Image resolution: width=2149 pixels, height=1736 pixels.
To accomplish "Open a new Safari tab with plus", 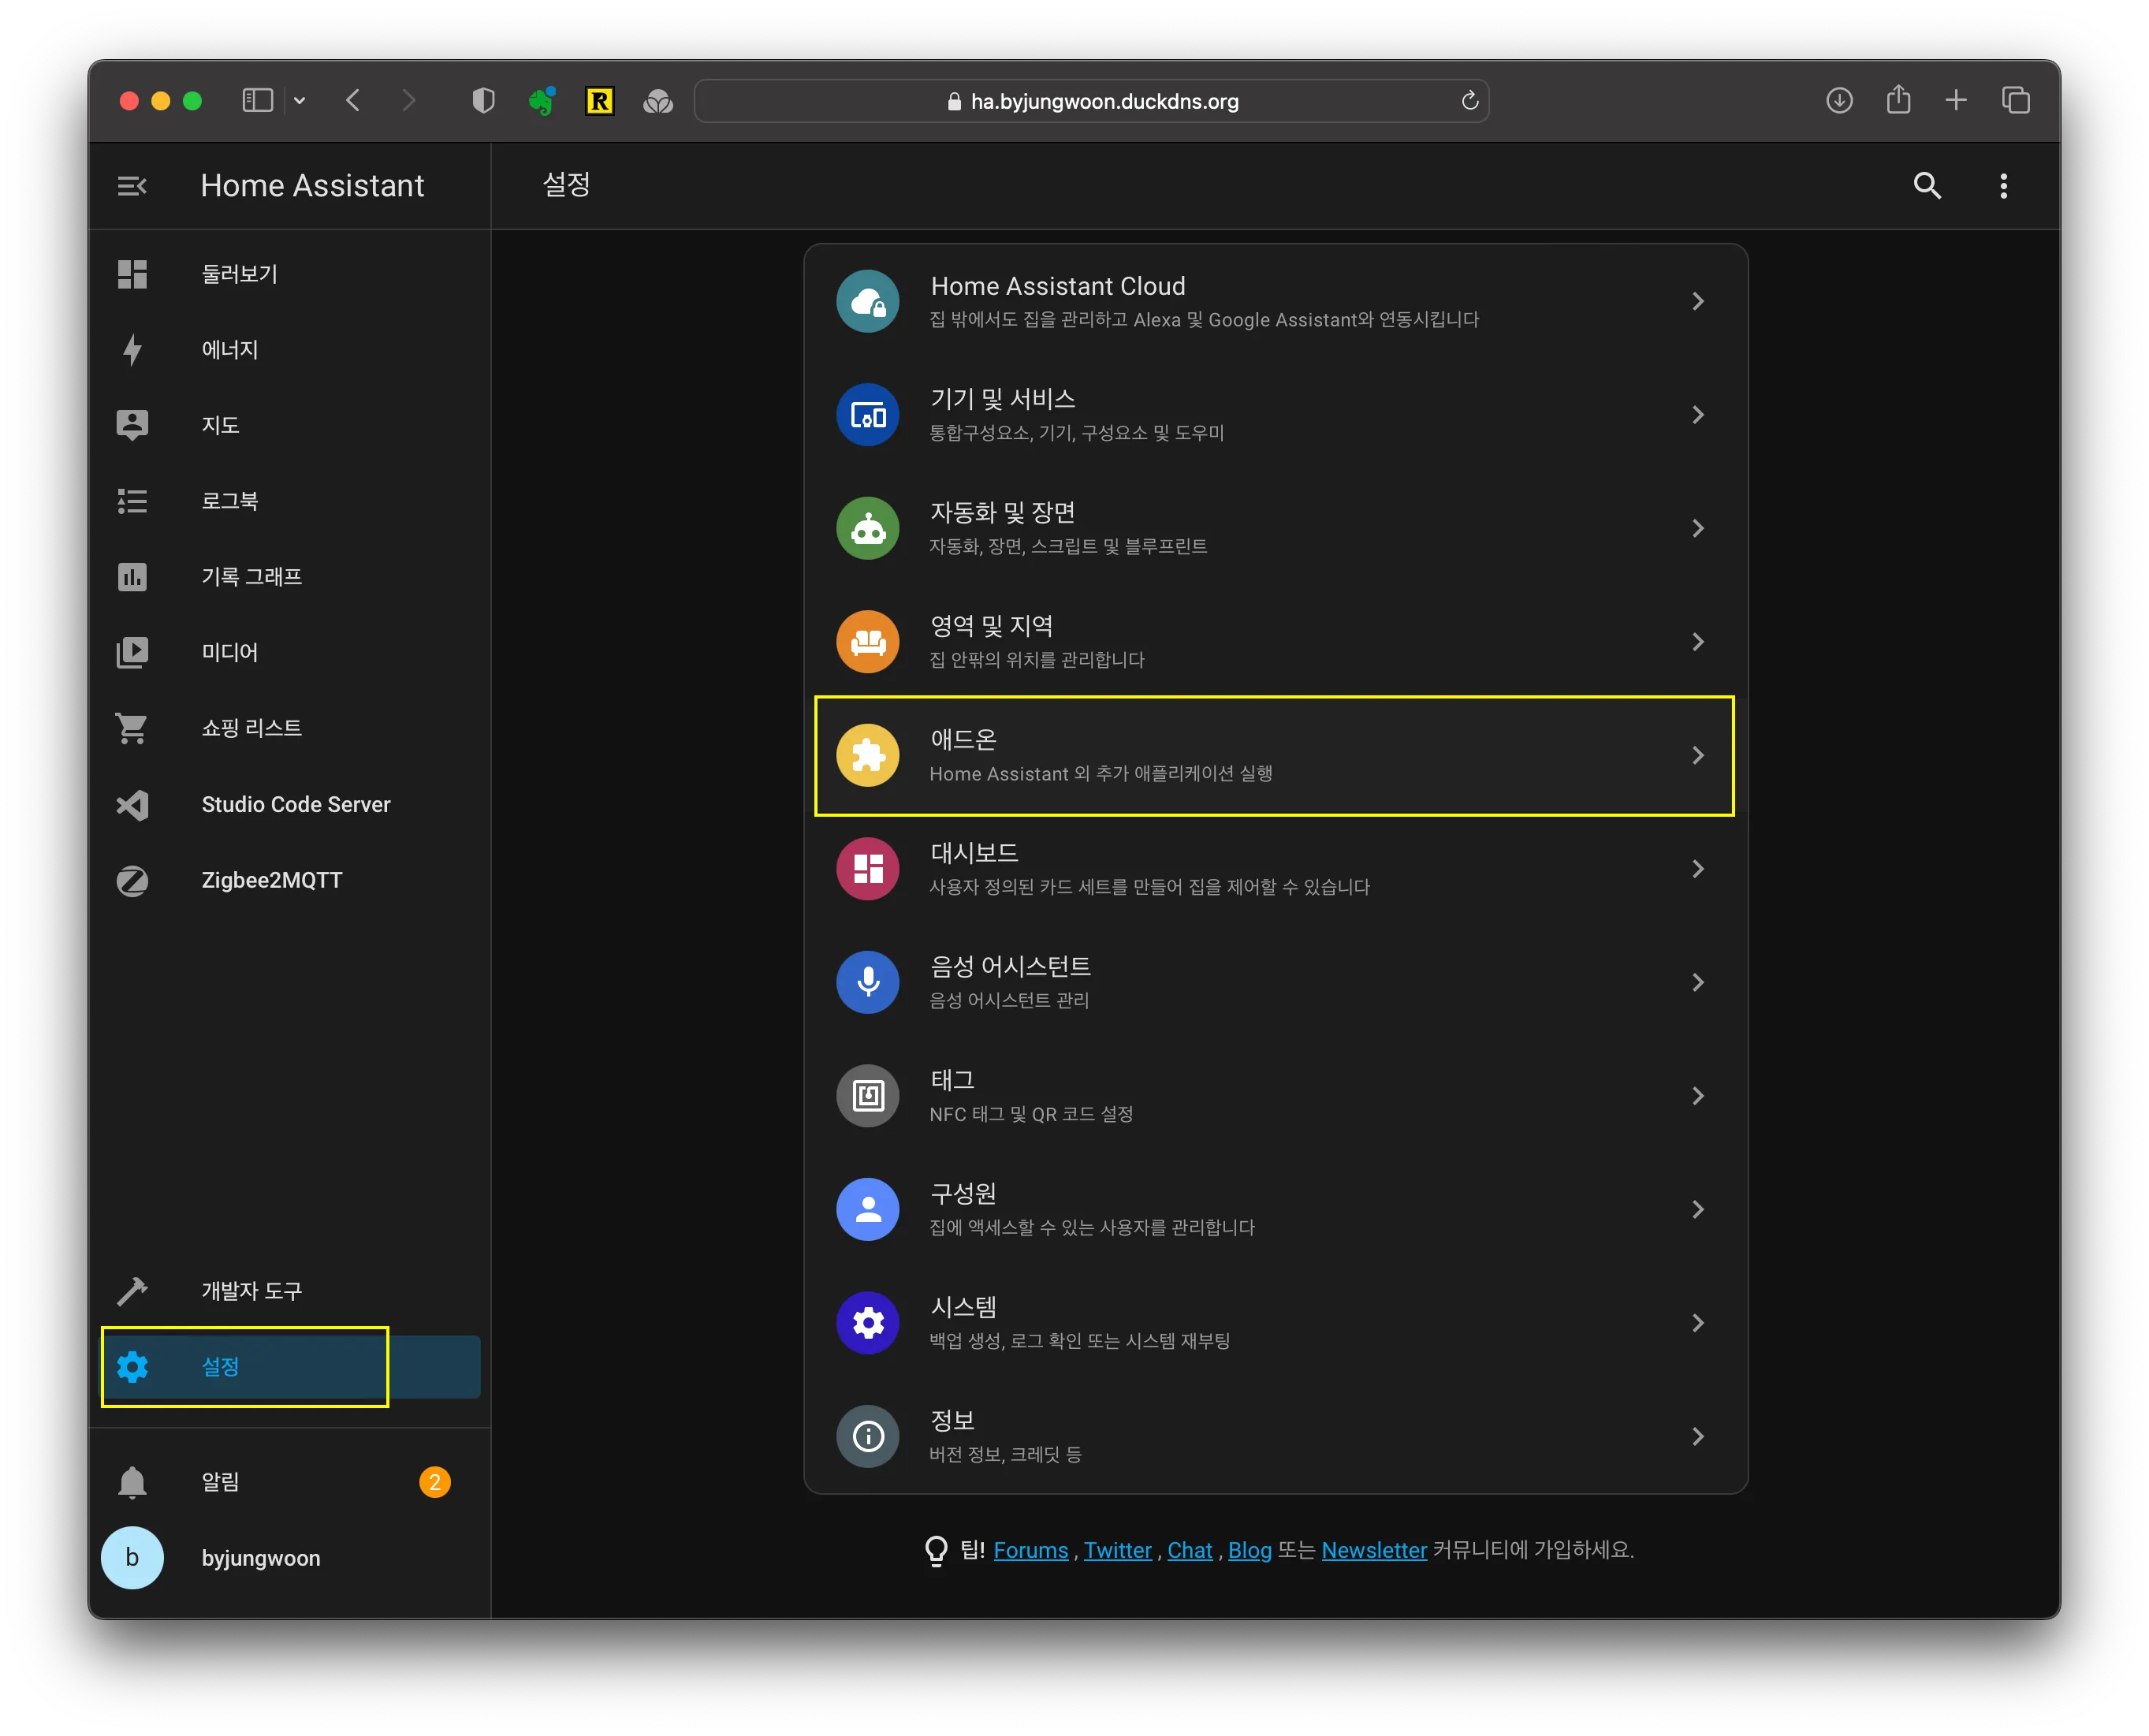I will (1956, 101).
